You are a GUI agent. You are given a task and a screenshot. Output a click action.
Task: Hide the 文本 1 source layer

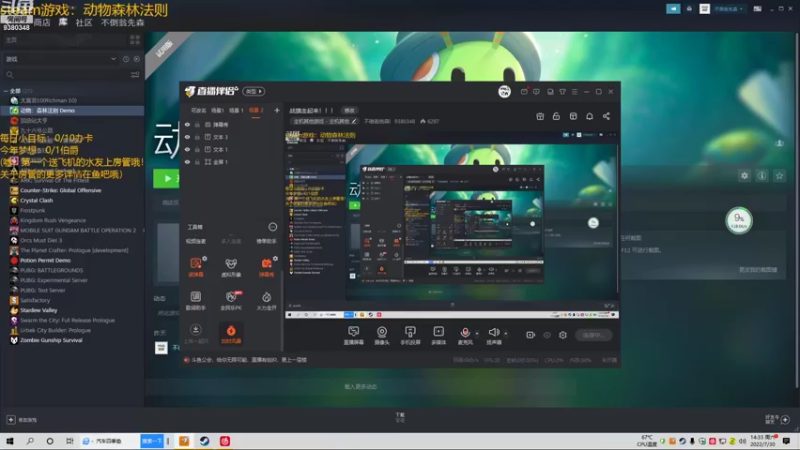[x=187, y=149]
